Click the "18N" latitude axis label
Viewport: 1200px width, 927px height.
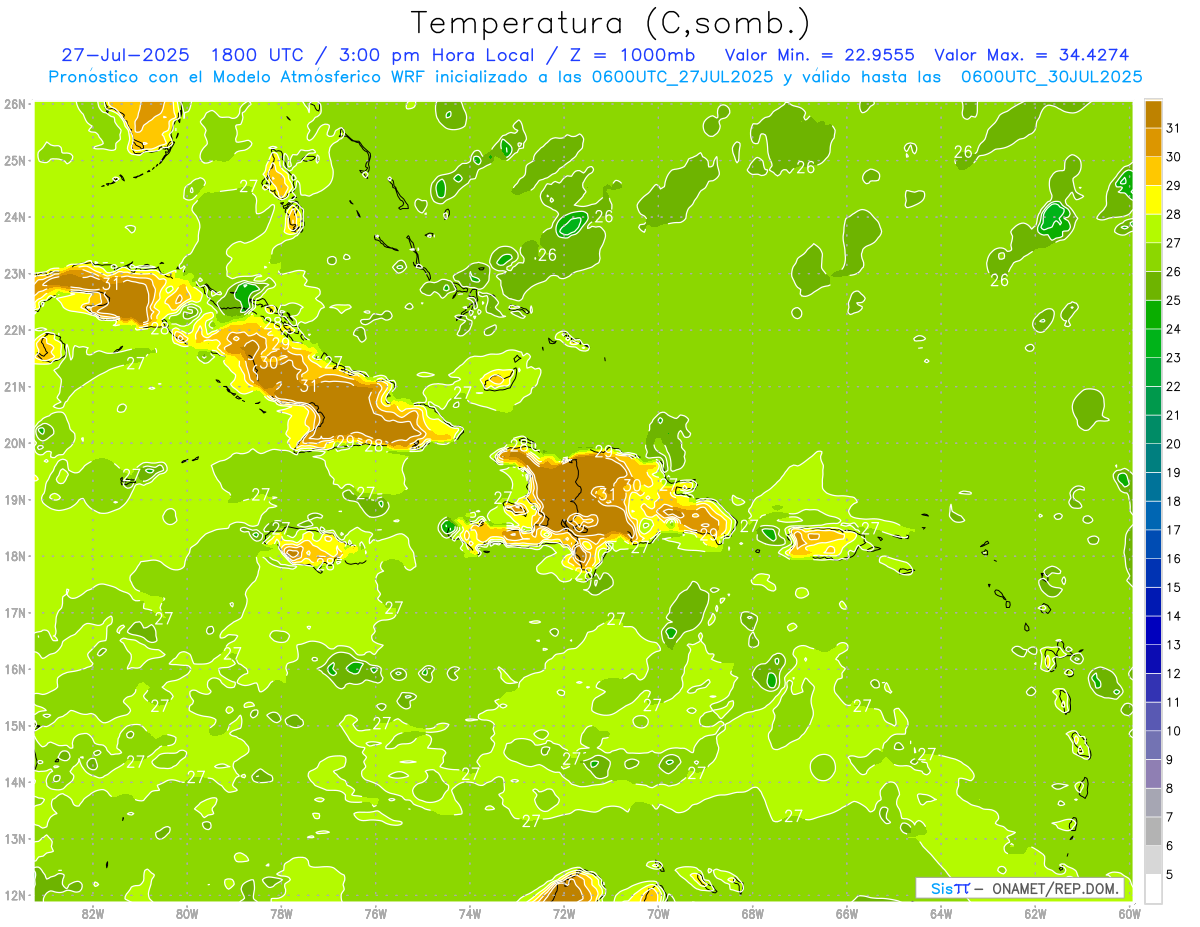tap(15, 556)
